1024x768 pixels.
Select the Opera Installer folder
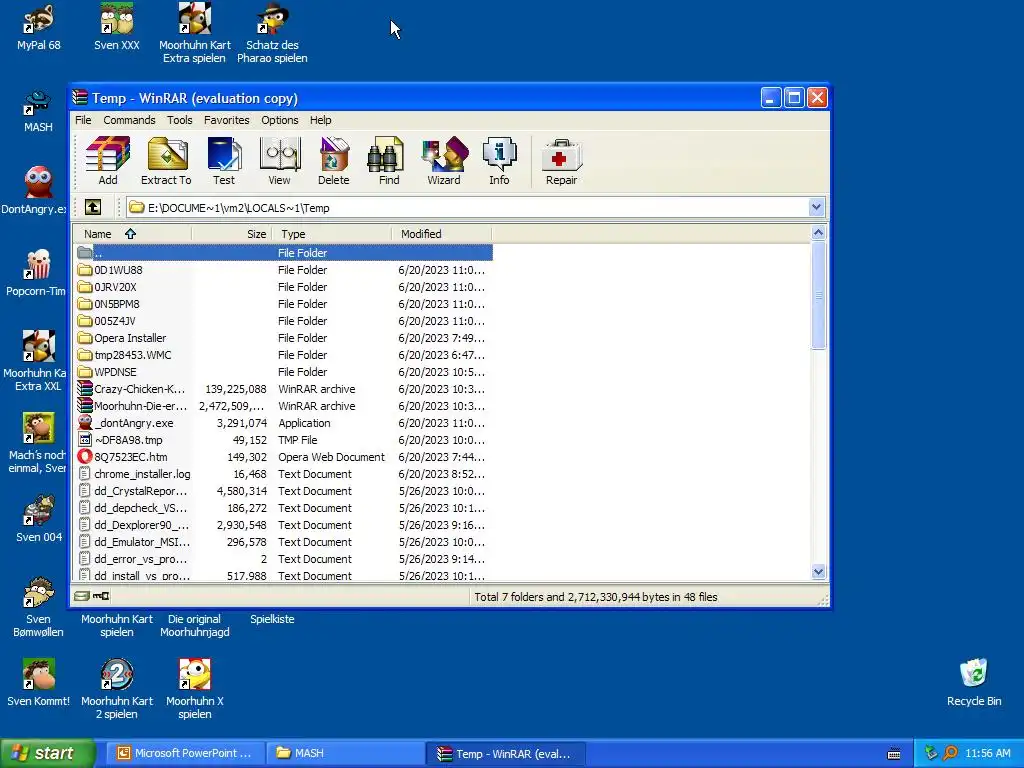click(283, 338)
